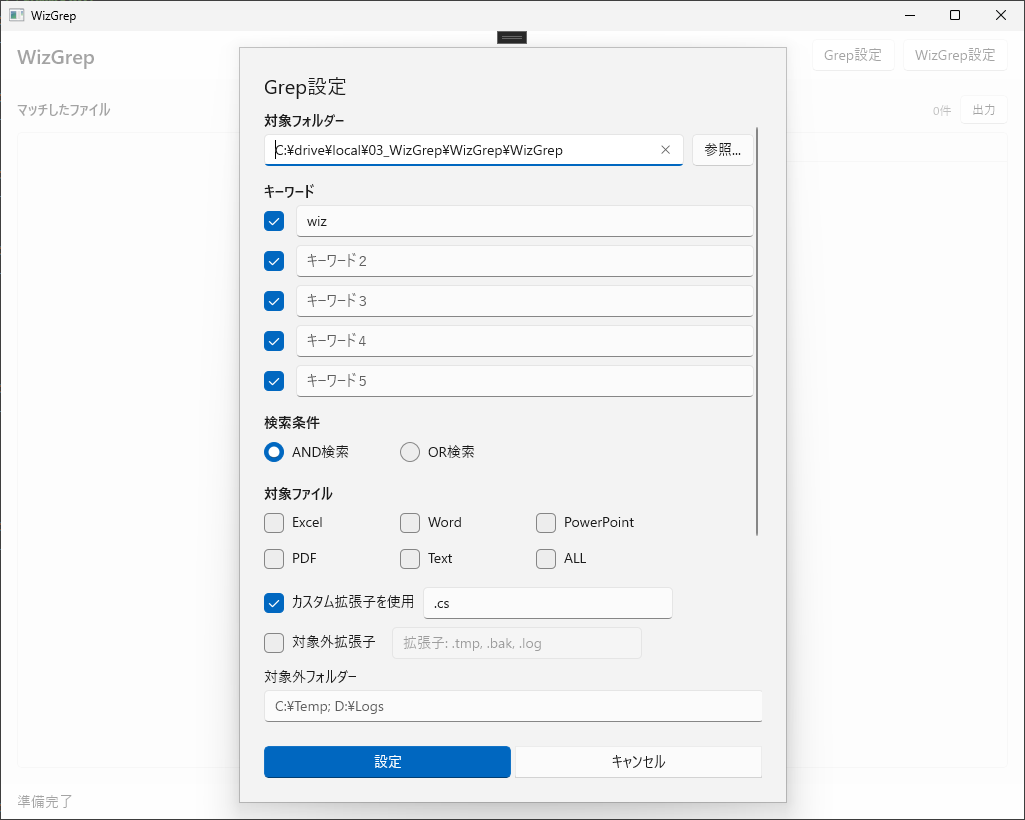Click the Grep設定 dialog title
The image size is (1025, 820).
(305, 87)
